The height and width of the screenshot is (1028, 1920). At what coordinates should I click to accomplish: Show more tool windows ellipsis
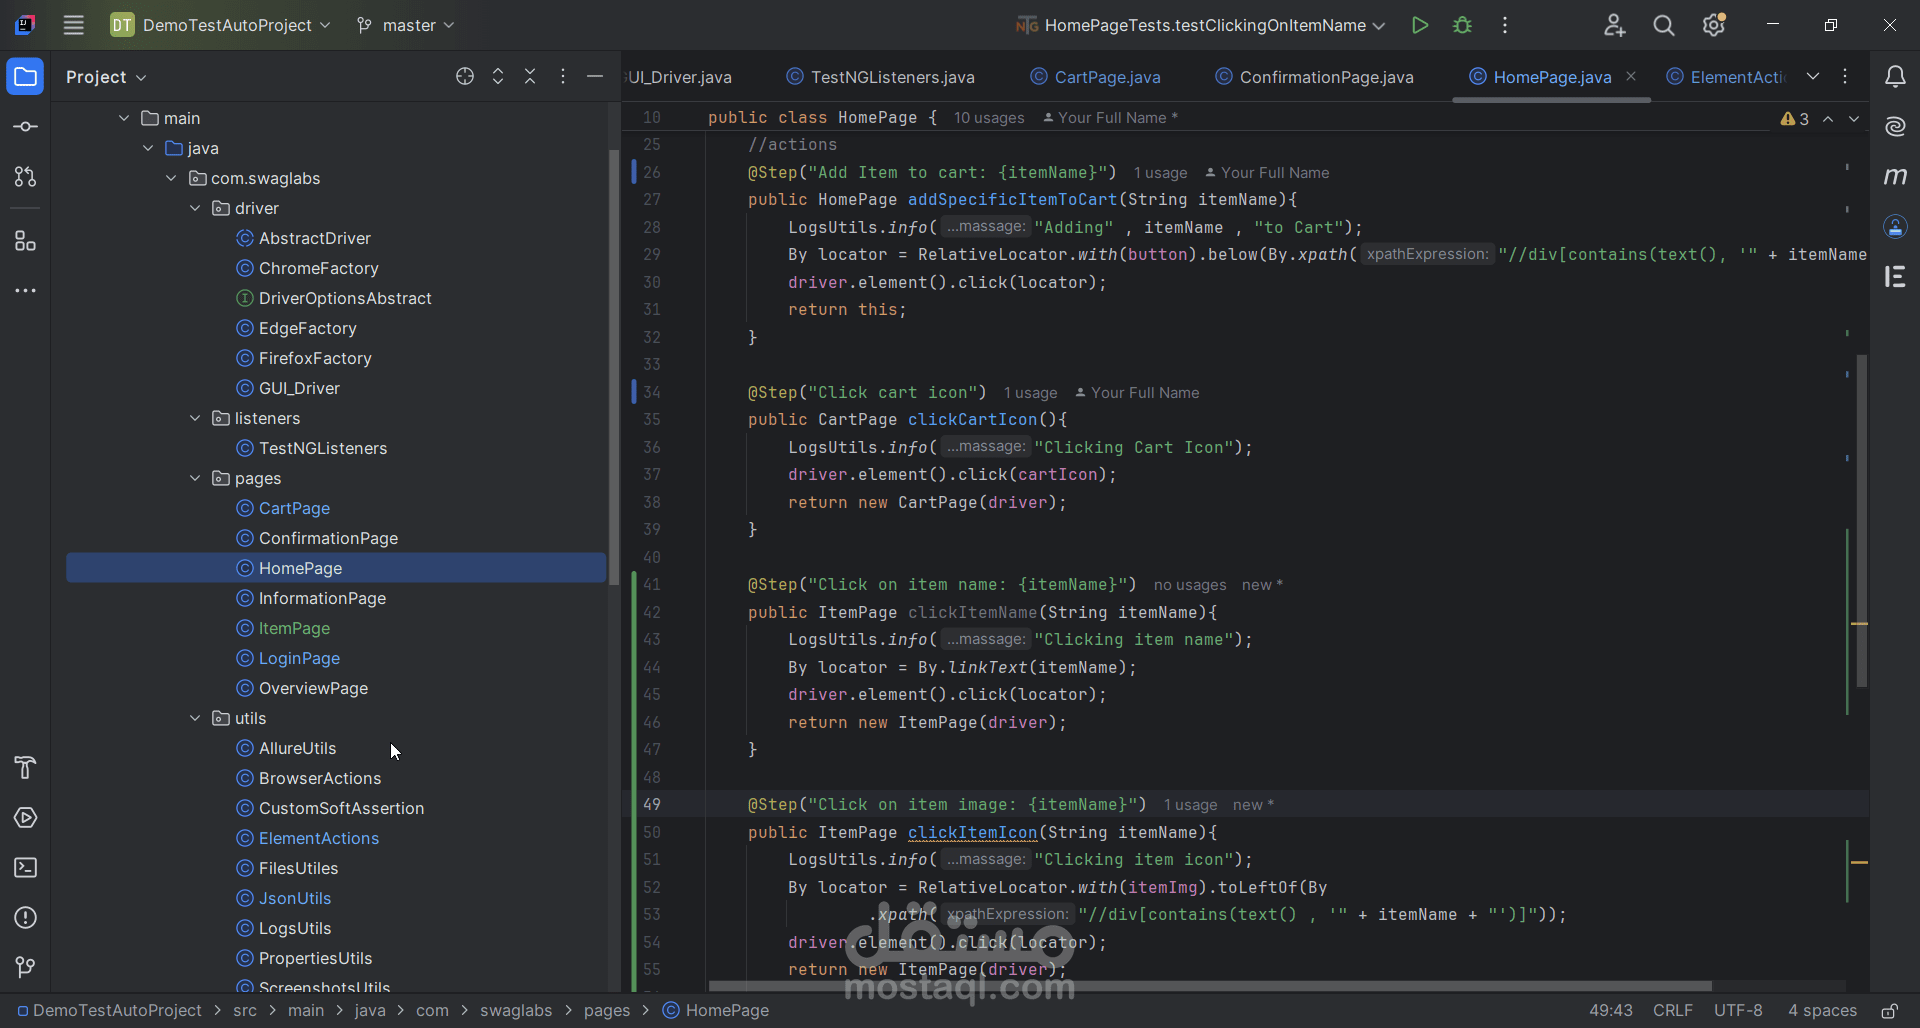point(25,291)
